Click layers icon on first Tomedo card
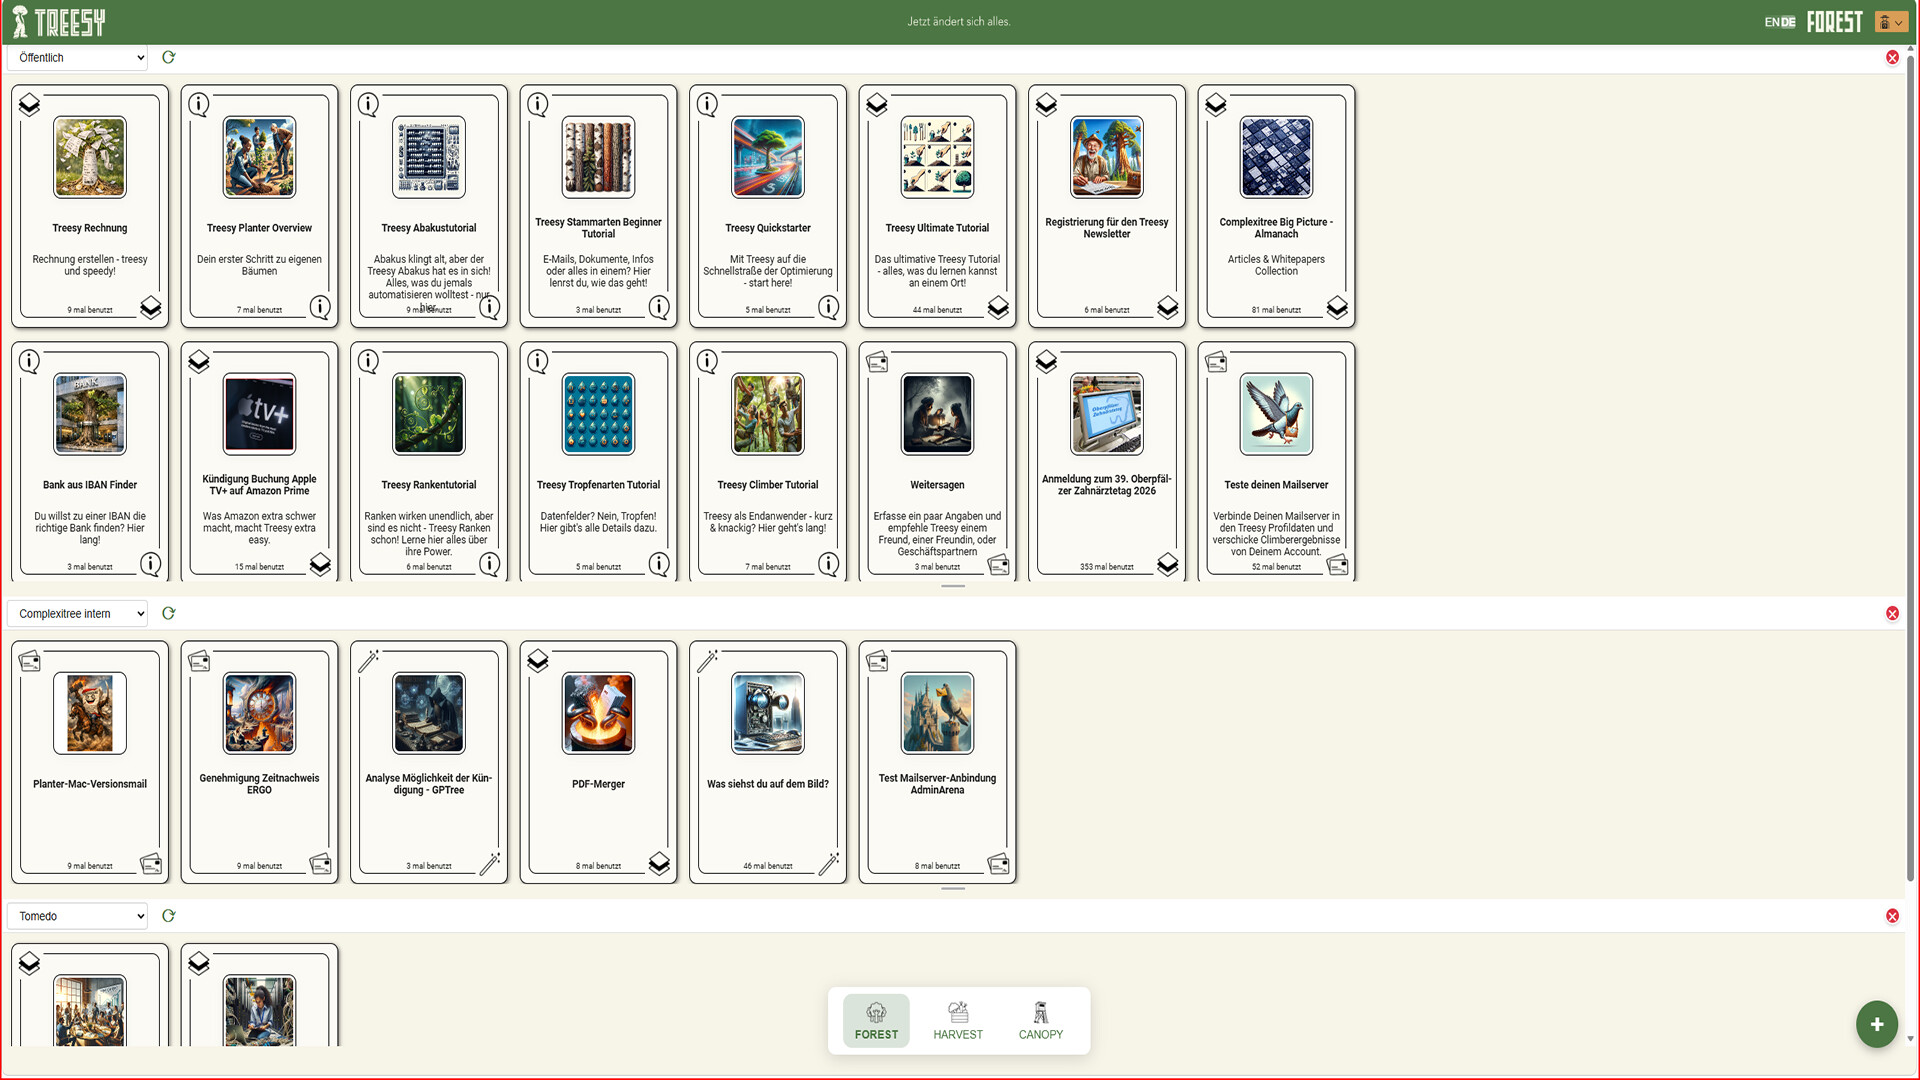Viewport: 1920px width, 1080px height. [29, 963]
